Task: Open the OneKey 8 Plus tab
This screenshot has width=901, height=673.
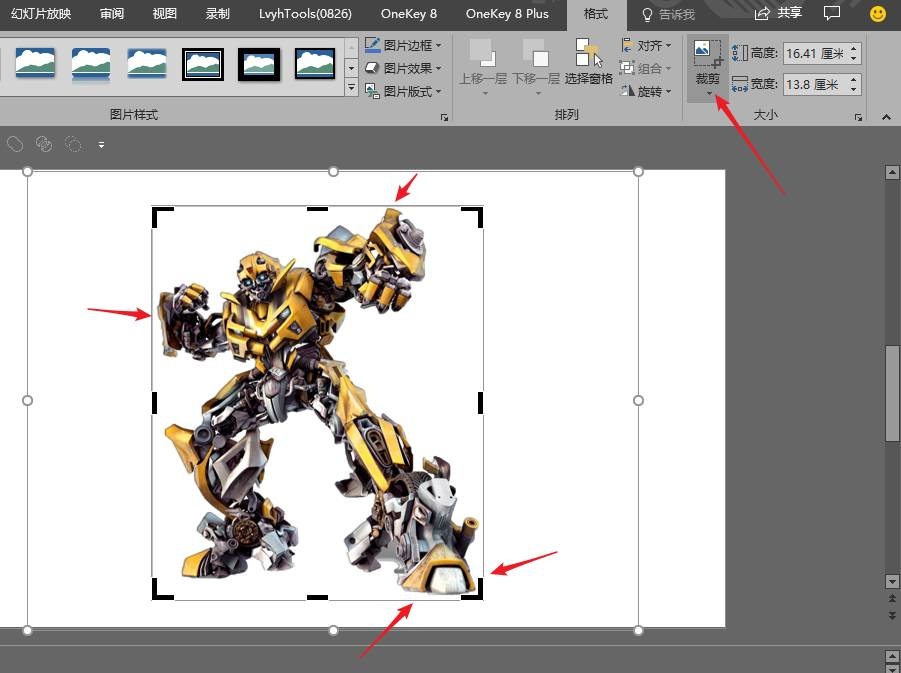Action: 507,13
